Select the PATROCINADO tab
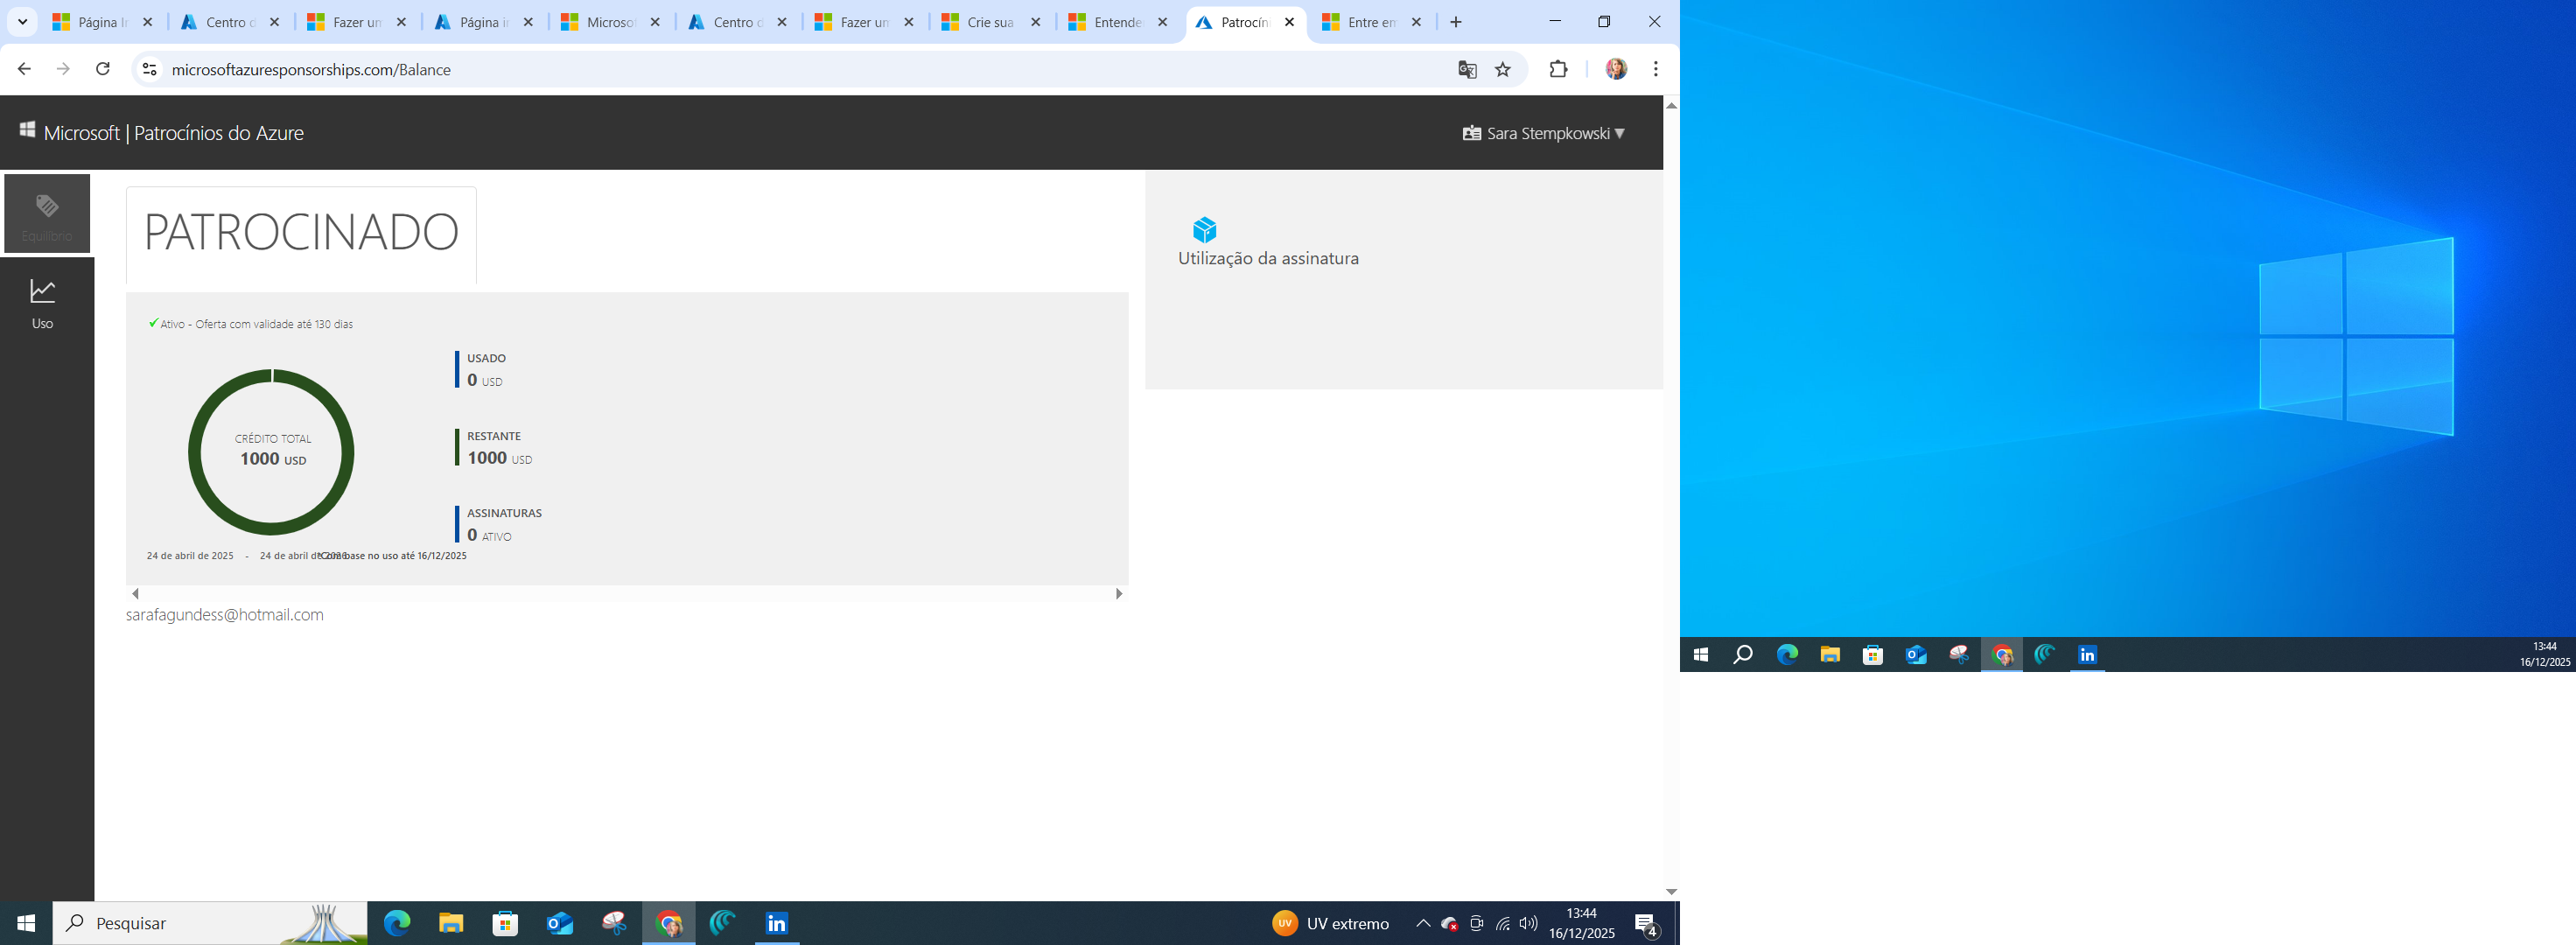Screen dimensions: 2576x945 pos(301,234)
